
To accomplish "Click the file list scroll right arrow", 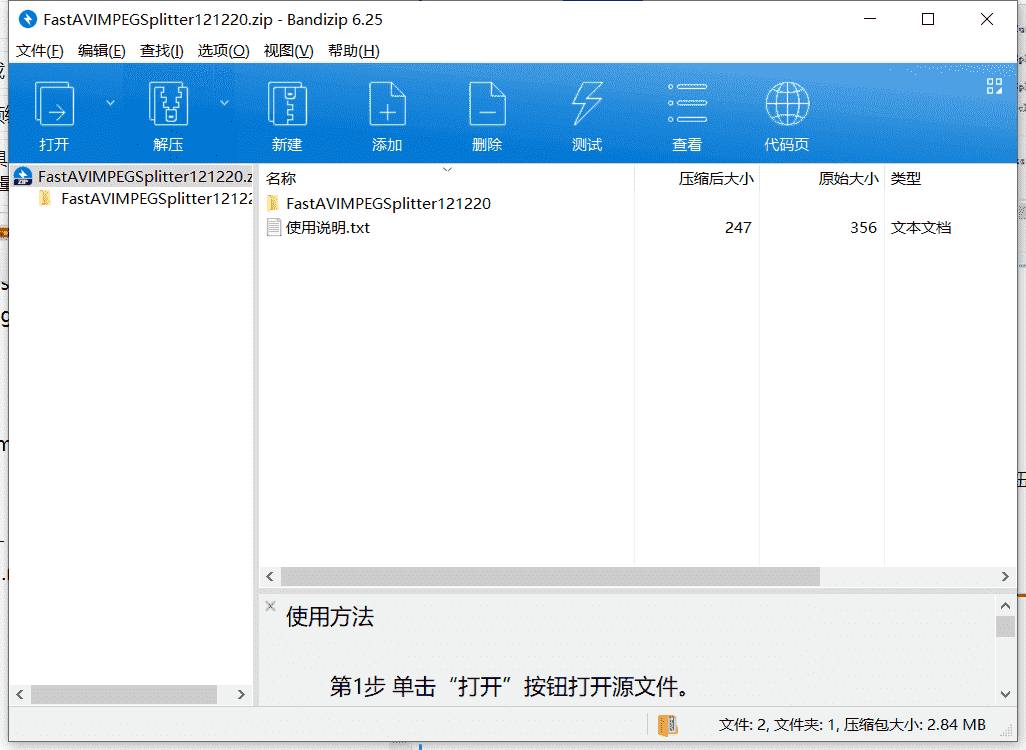I will [1005, 577].
